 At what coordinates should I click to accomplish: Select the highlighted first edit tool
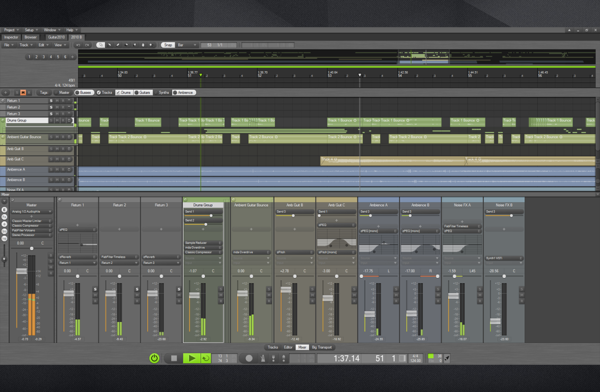point(100,45)
